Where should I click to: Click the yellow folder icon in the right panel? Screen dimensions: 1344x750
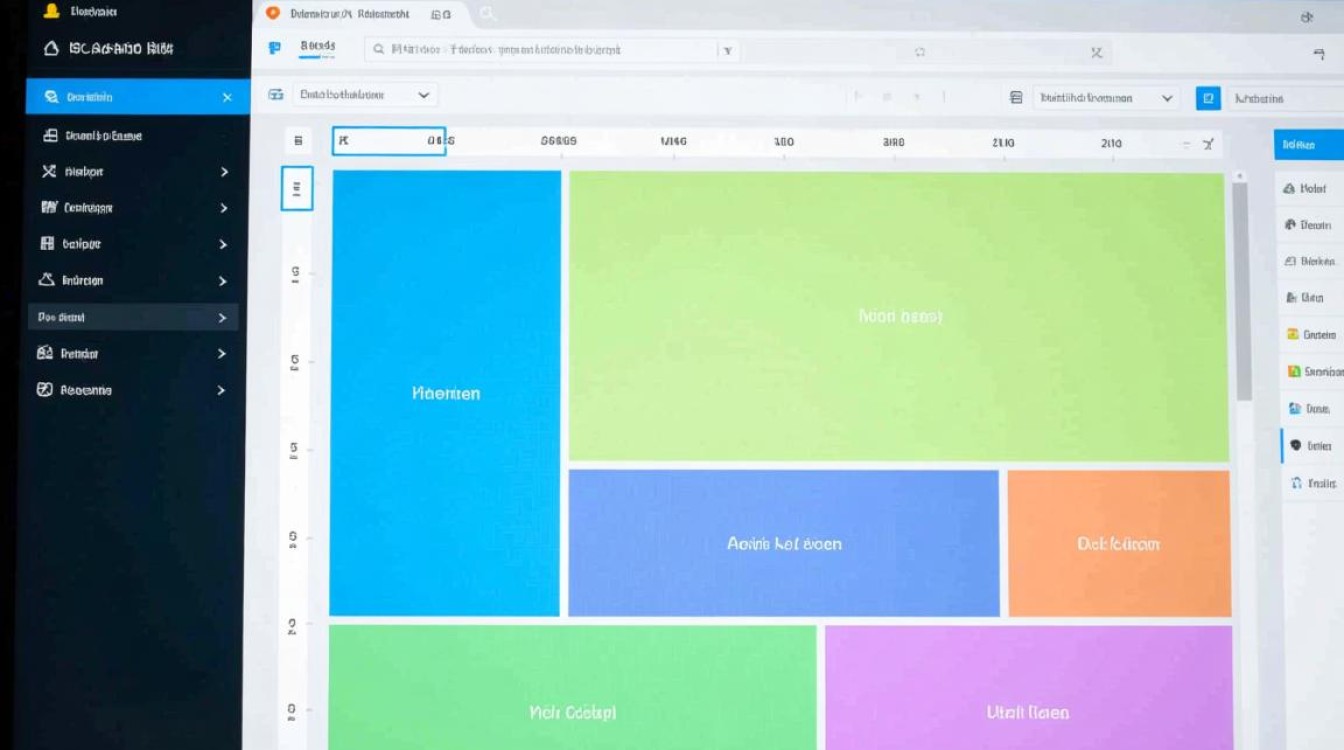tap(1292, 334)
